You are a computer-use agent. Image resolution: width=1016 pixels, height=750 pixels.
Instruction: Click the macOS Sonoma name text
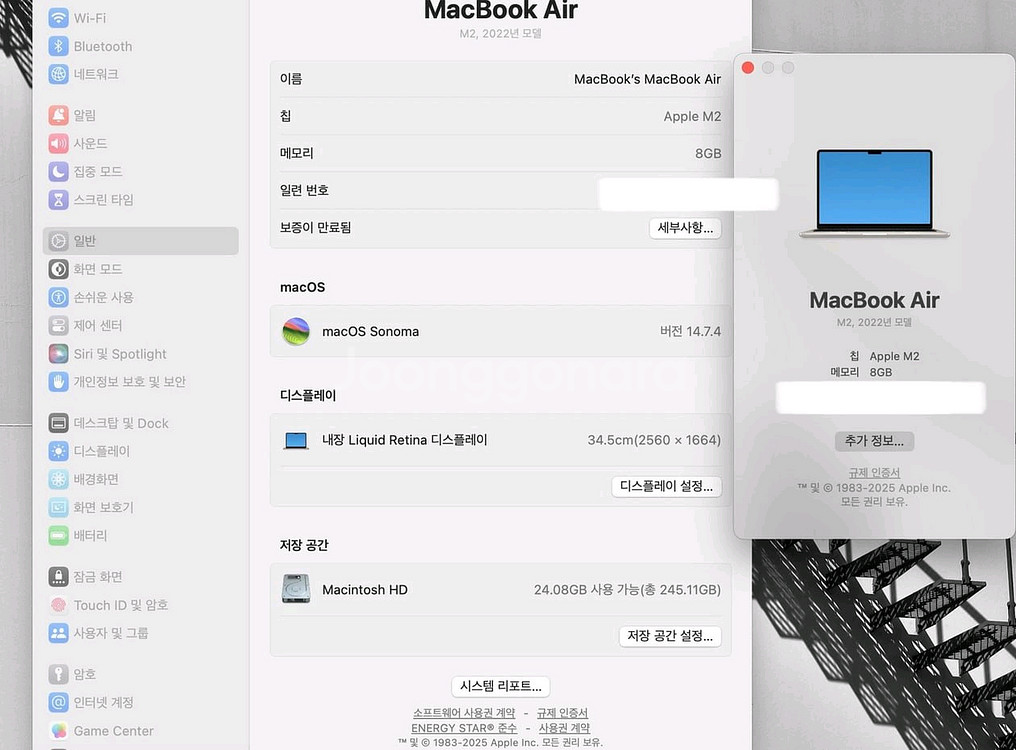(x=371, y=331)
